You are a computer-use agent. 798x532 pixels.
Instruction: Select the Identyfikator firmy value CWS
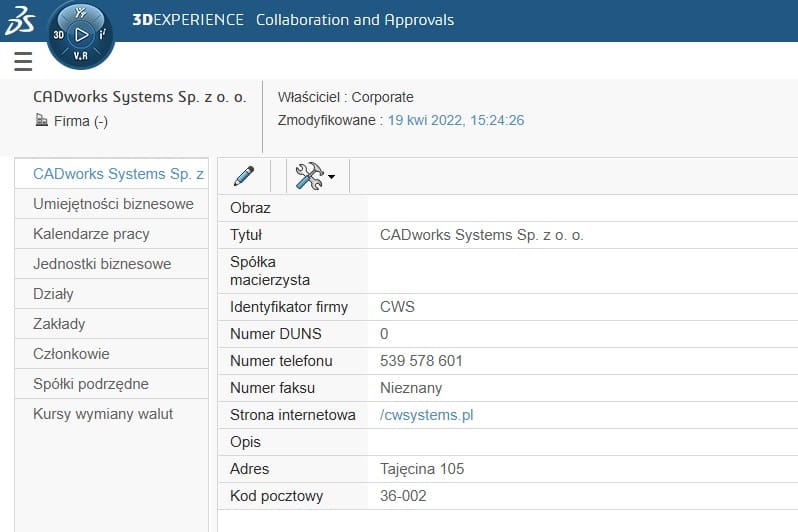397,307
